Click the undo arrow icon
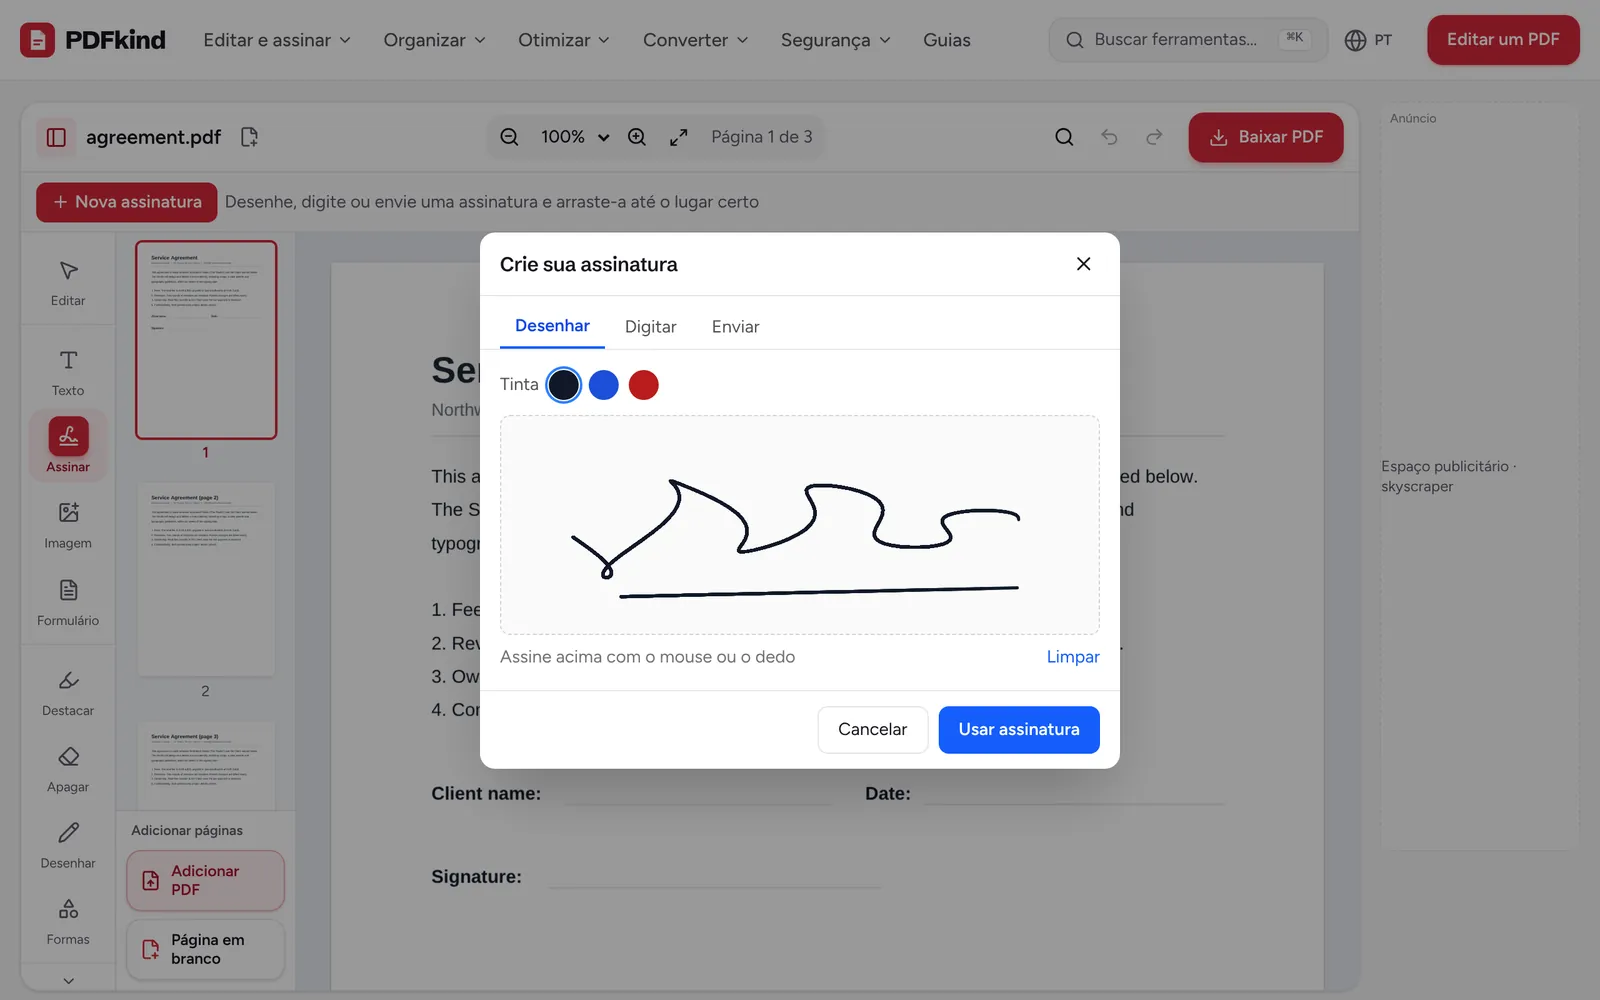1600x1000 pixels. point(1109,137)
